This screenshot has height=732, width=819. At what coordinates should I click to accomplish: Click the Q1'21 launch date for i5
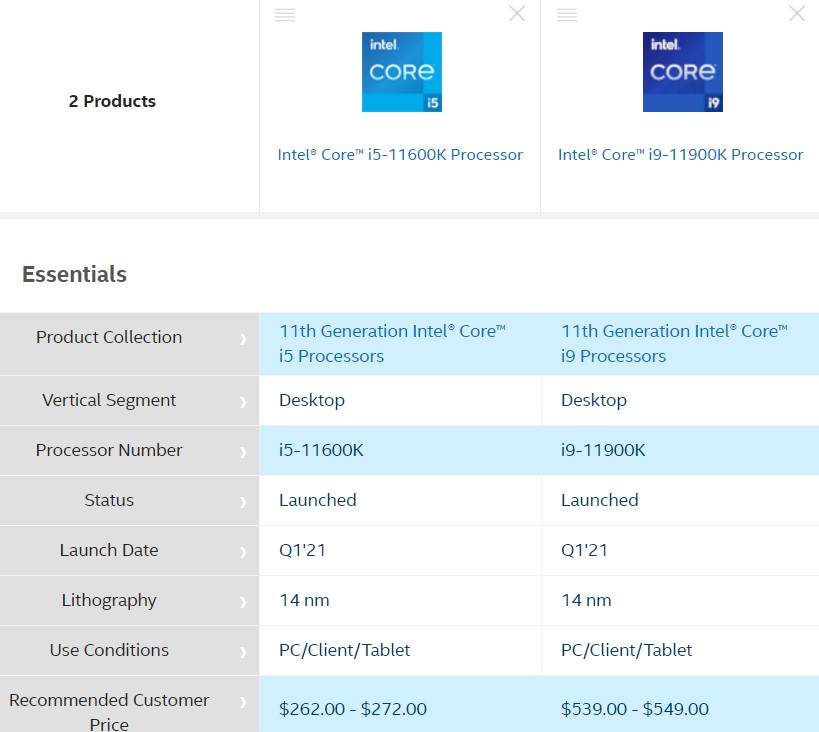pos(302,550)
